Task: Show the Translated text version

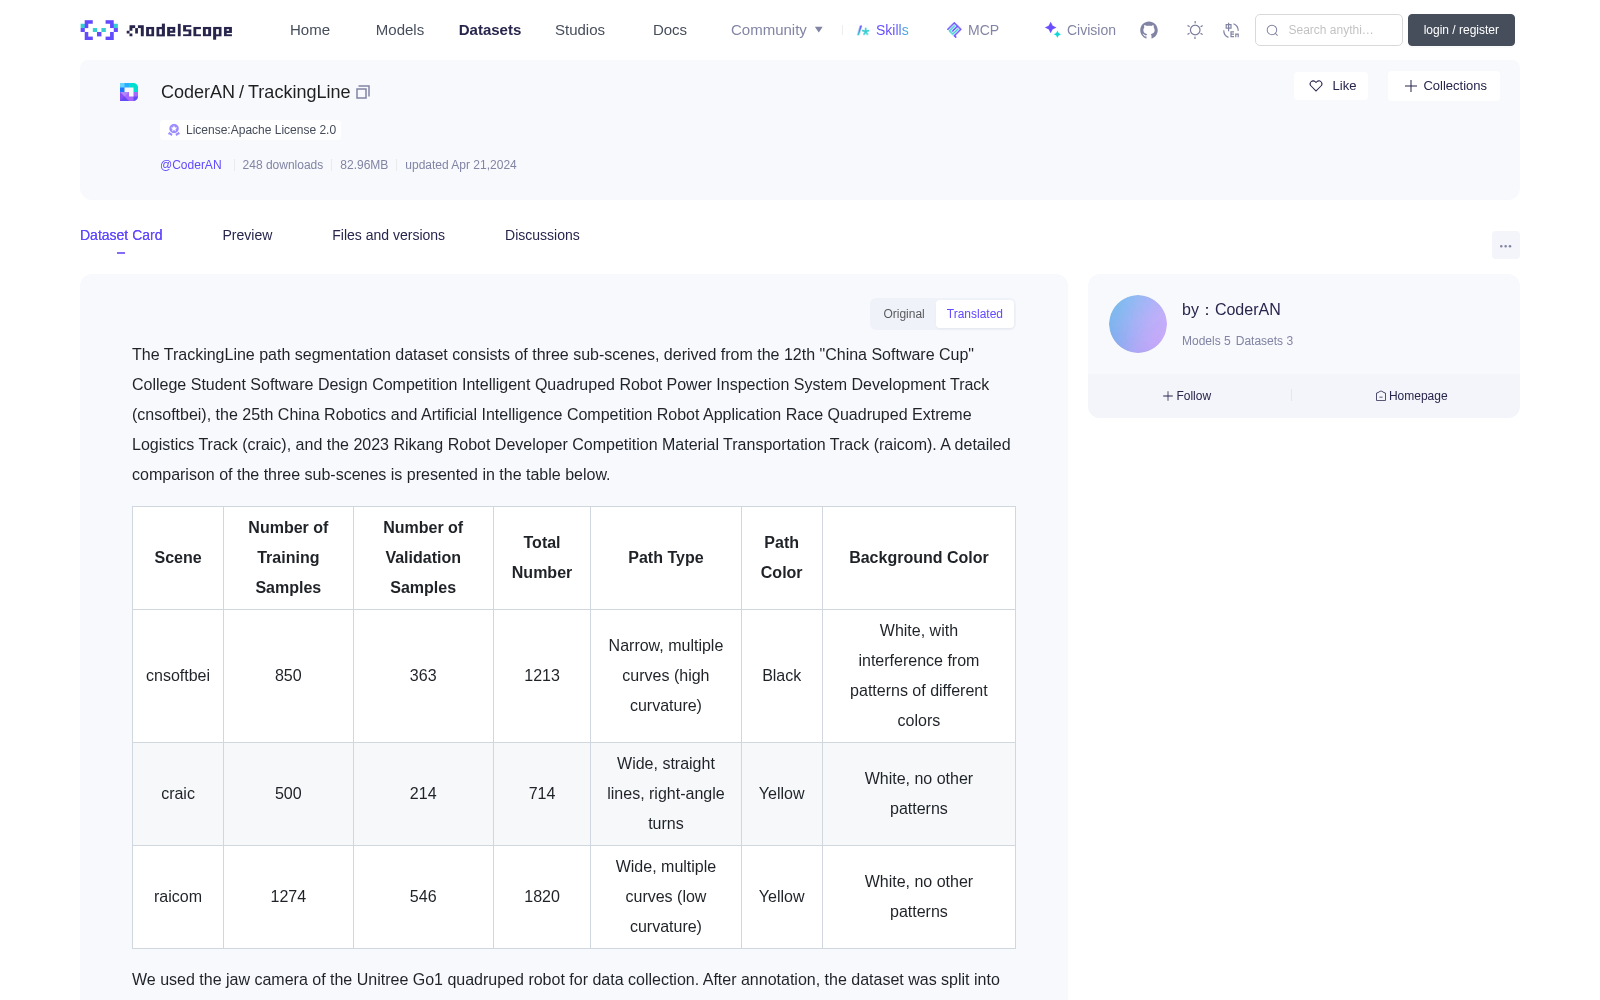Action: click(x=975, y=314)
